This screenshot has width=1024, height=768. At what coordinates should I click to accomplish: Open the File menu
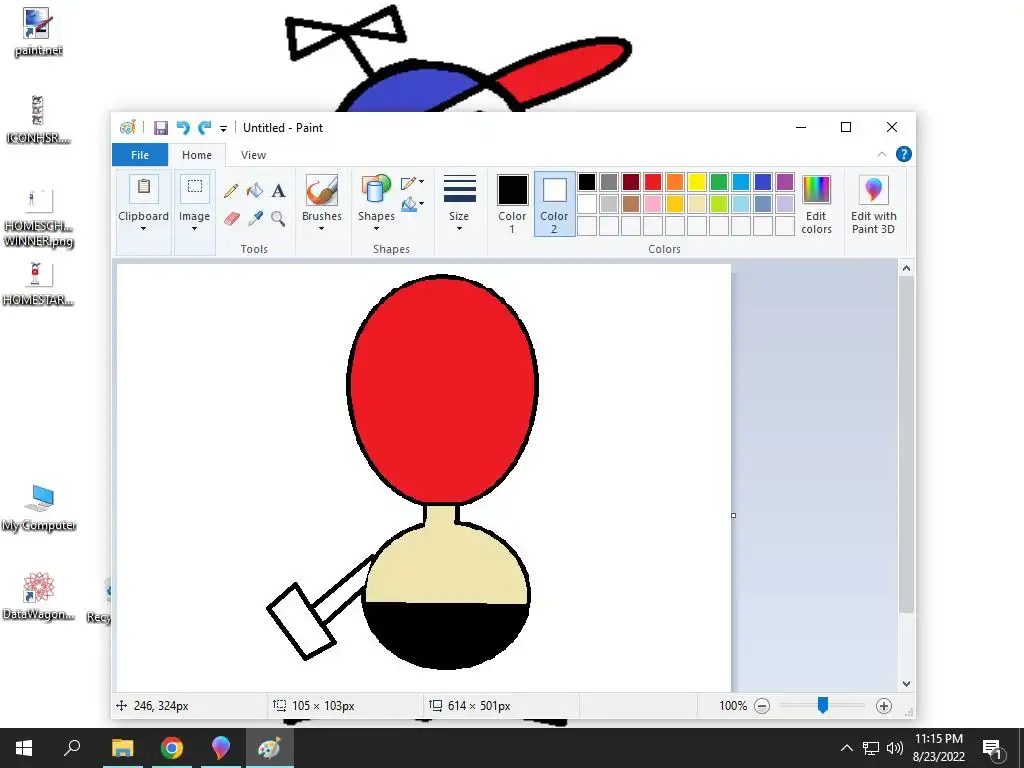[x=140, y=155]
